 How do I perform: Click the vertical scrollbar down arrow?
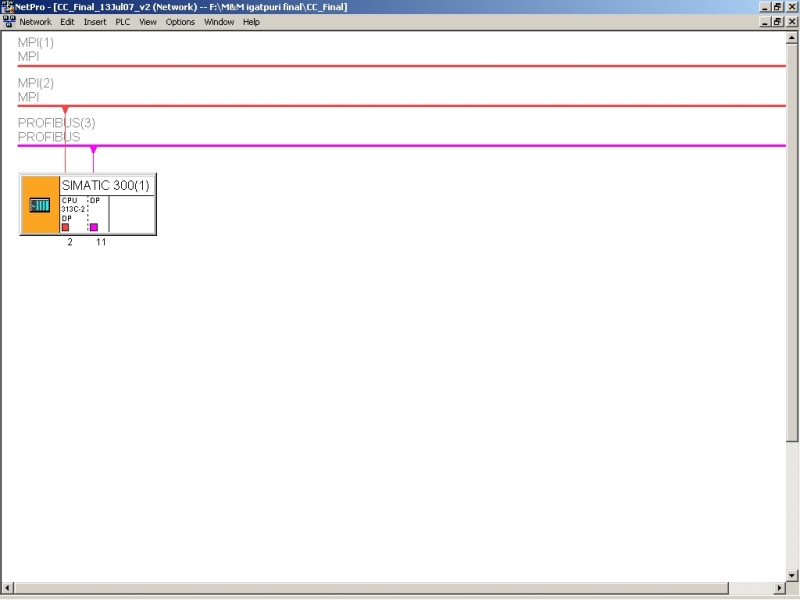click(793, 573)
